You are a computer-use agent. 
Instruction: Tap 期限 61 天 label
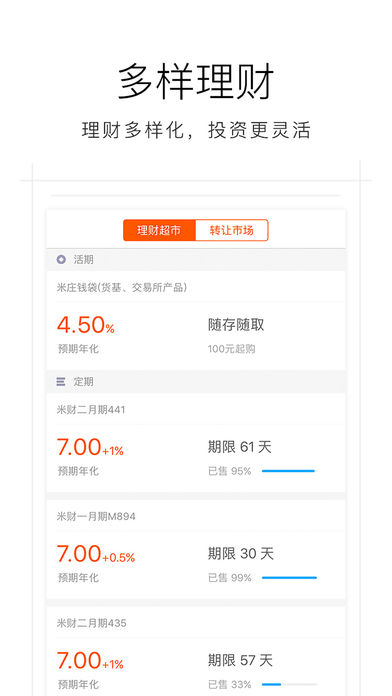click(240, 447)
